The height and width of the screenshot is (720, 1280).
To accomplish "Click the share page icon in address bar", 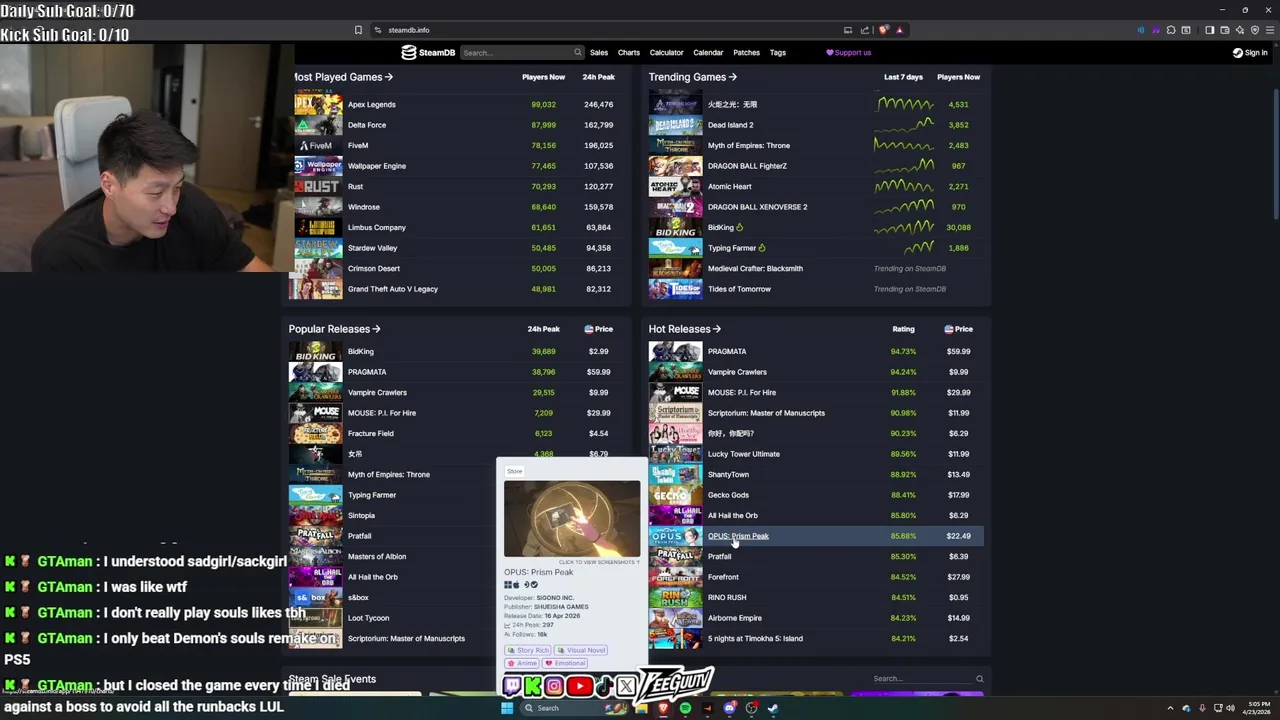I will pyautogui.click(x=865, y=30).
